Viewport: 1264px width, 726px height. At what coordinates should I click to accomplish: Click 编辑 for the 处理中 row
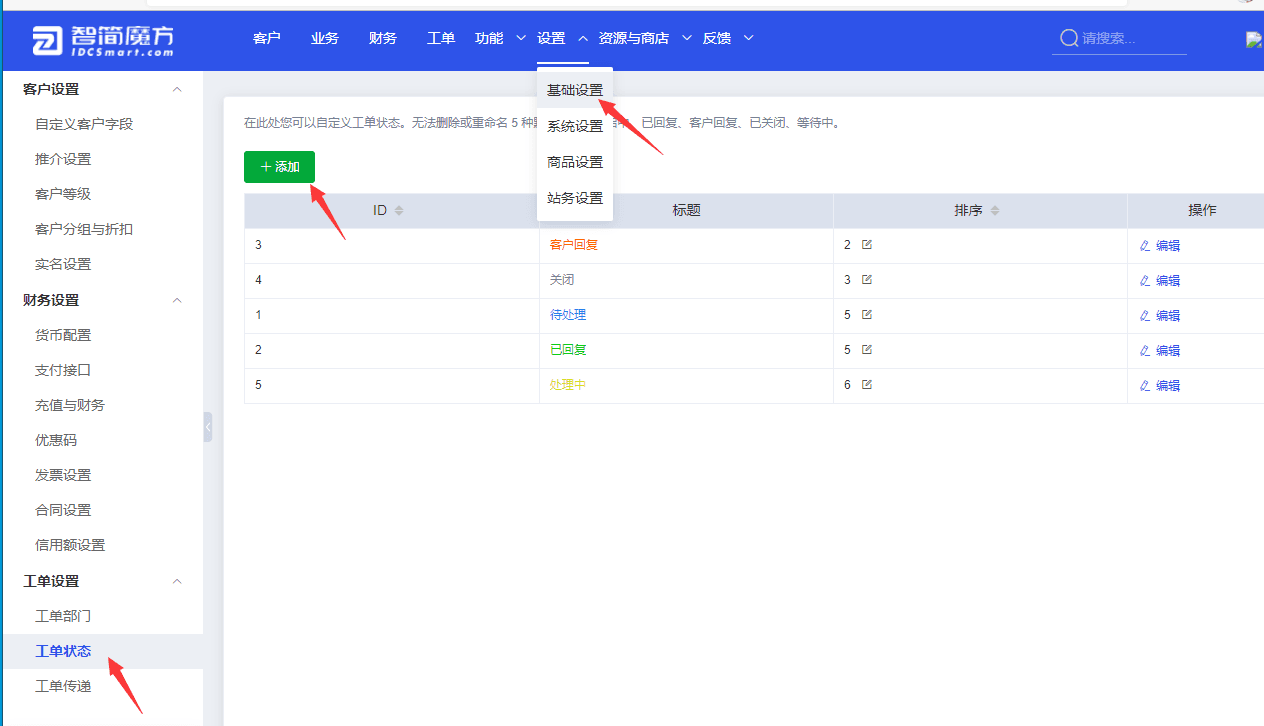tap(1160, 385)
